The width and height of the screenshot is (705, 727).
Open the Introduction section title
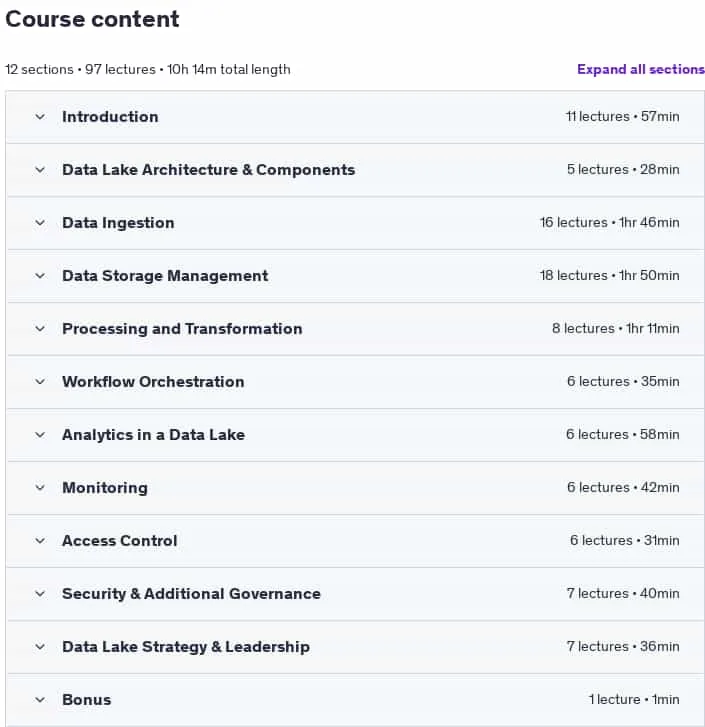[110, 117]
